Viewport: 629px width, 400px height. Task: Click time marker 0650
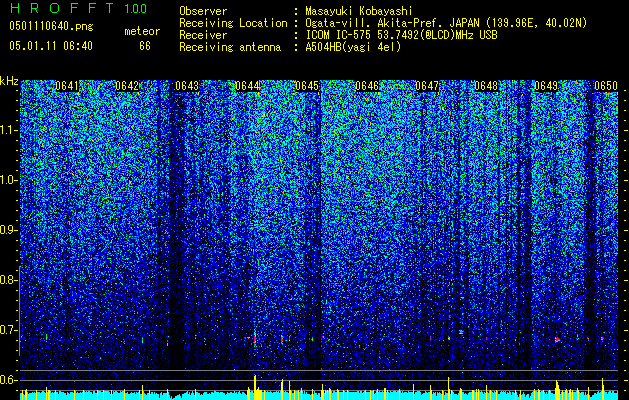606,86
